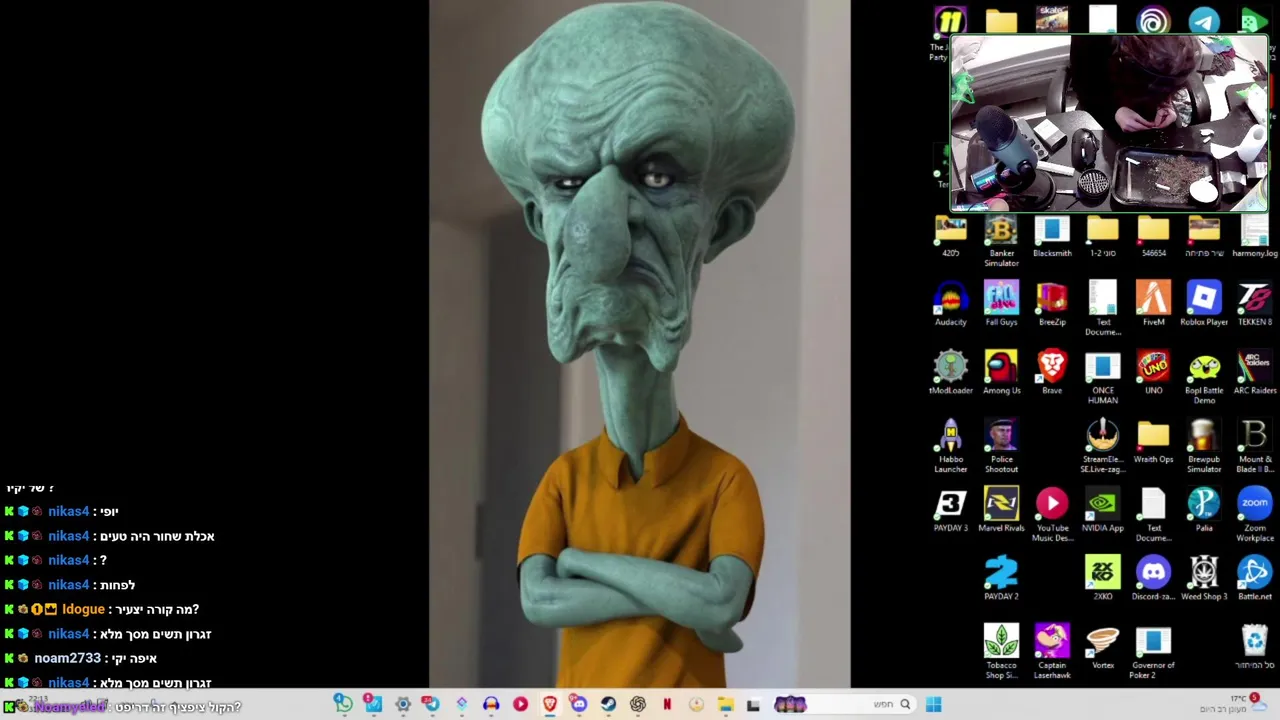
Task: Open the 2XKO desktop icon
Action: tap(1103, 579)
